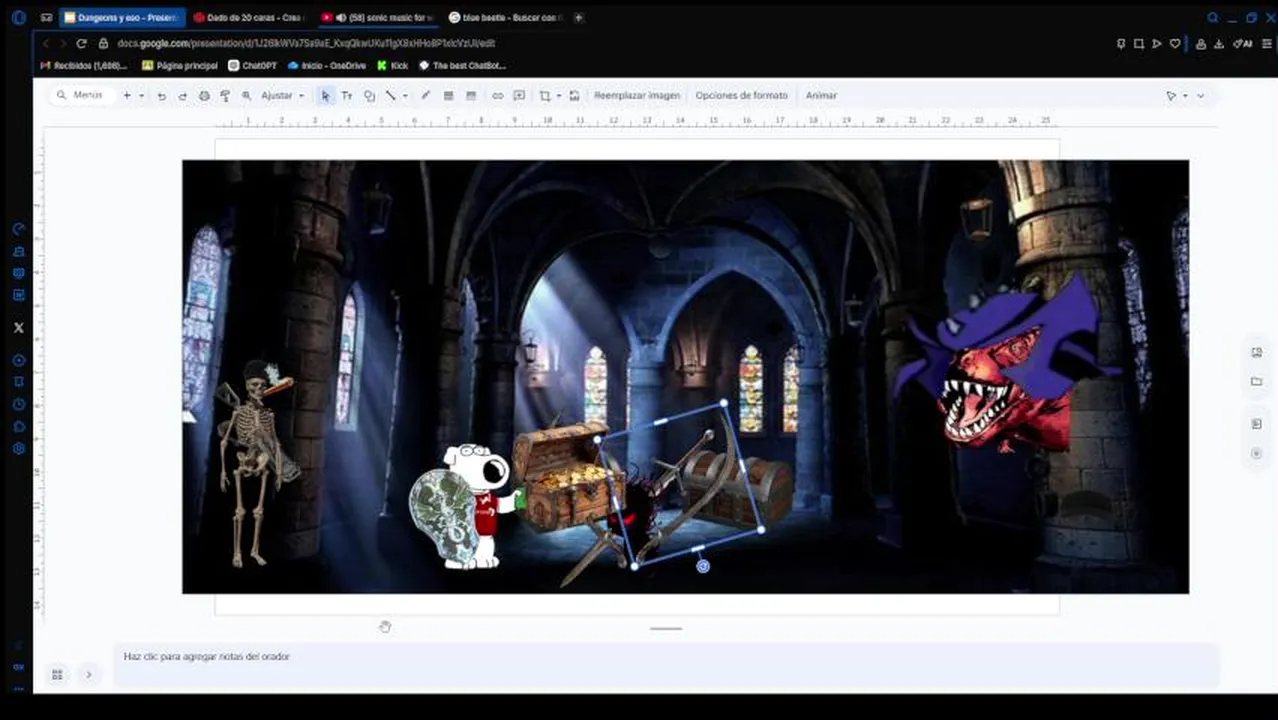Open the Ajustar zoom dropdown
This screenshot has height=720, width=1278.
(283, 96)
